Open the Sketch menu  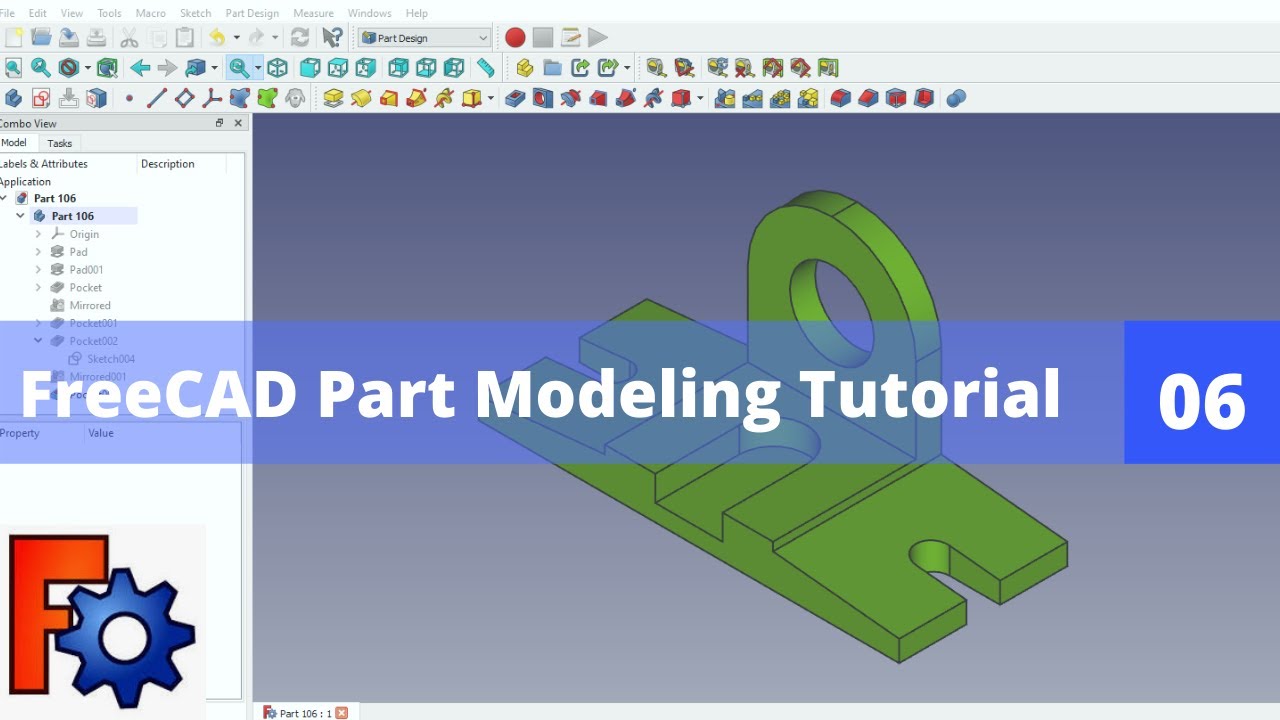coord(195,13)
